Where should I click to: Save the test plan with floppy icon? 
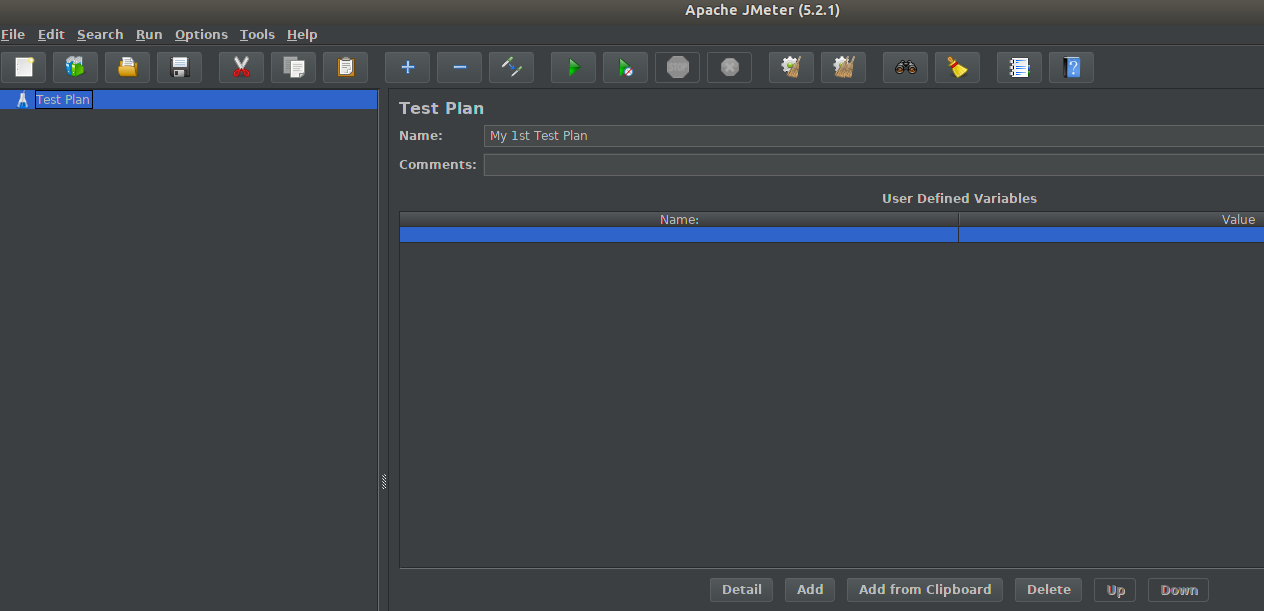tap(180, 68)
